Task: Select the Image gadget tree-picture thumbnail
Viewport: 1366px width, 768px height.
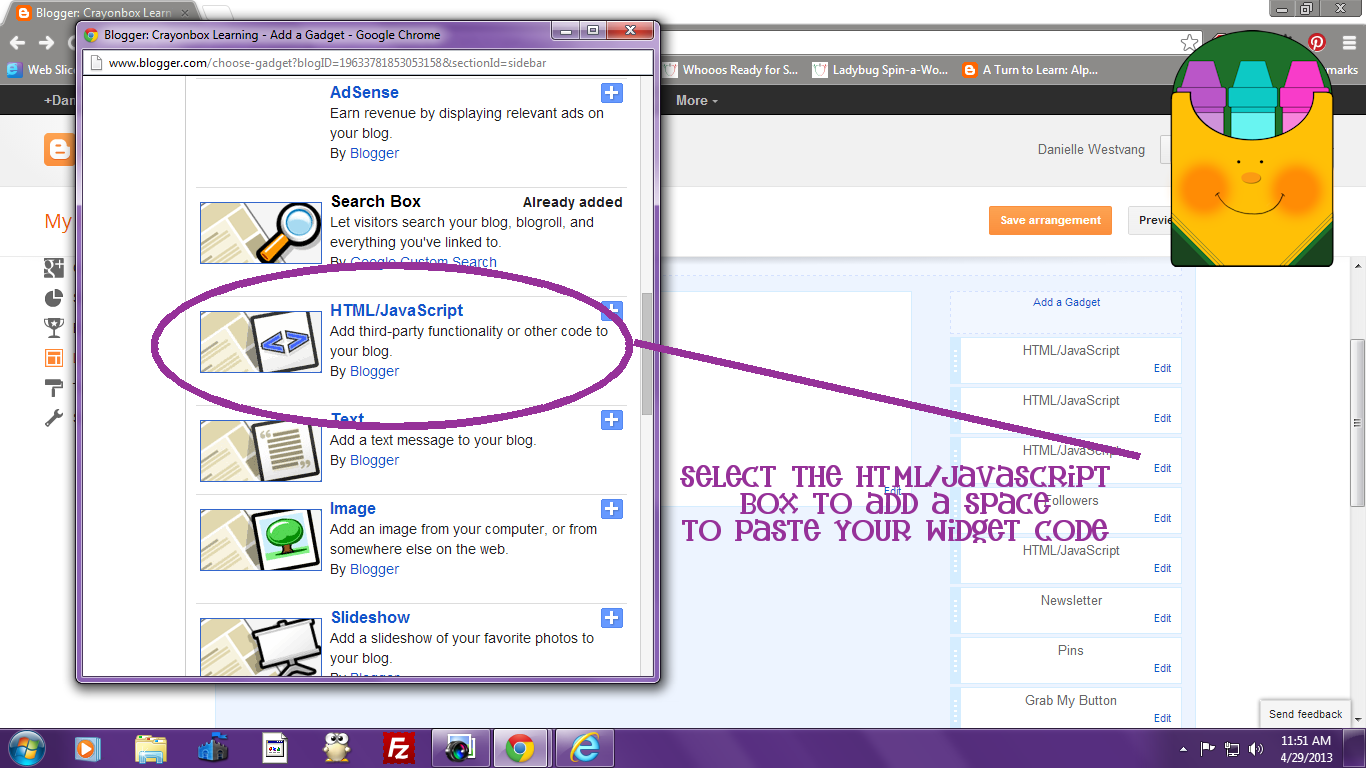Action: (261, 540)
